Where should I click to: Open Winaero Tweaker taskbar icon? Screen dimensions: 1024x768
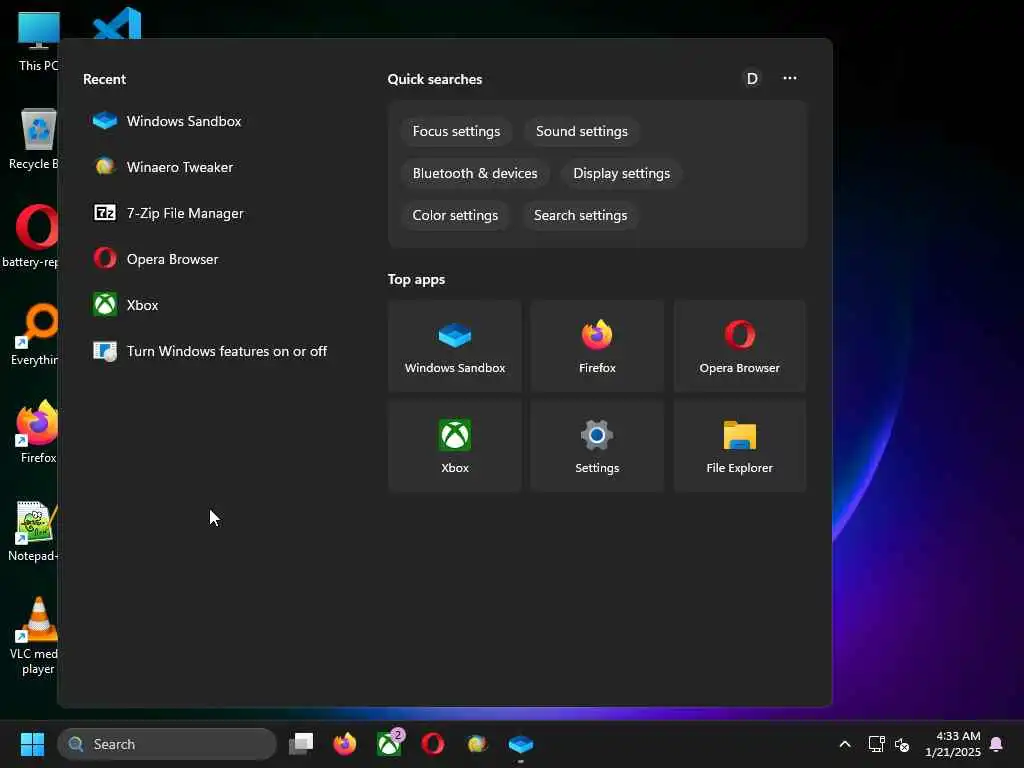477,744
